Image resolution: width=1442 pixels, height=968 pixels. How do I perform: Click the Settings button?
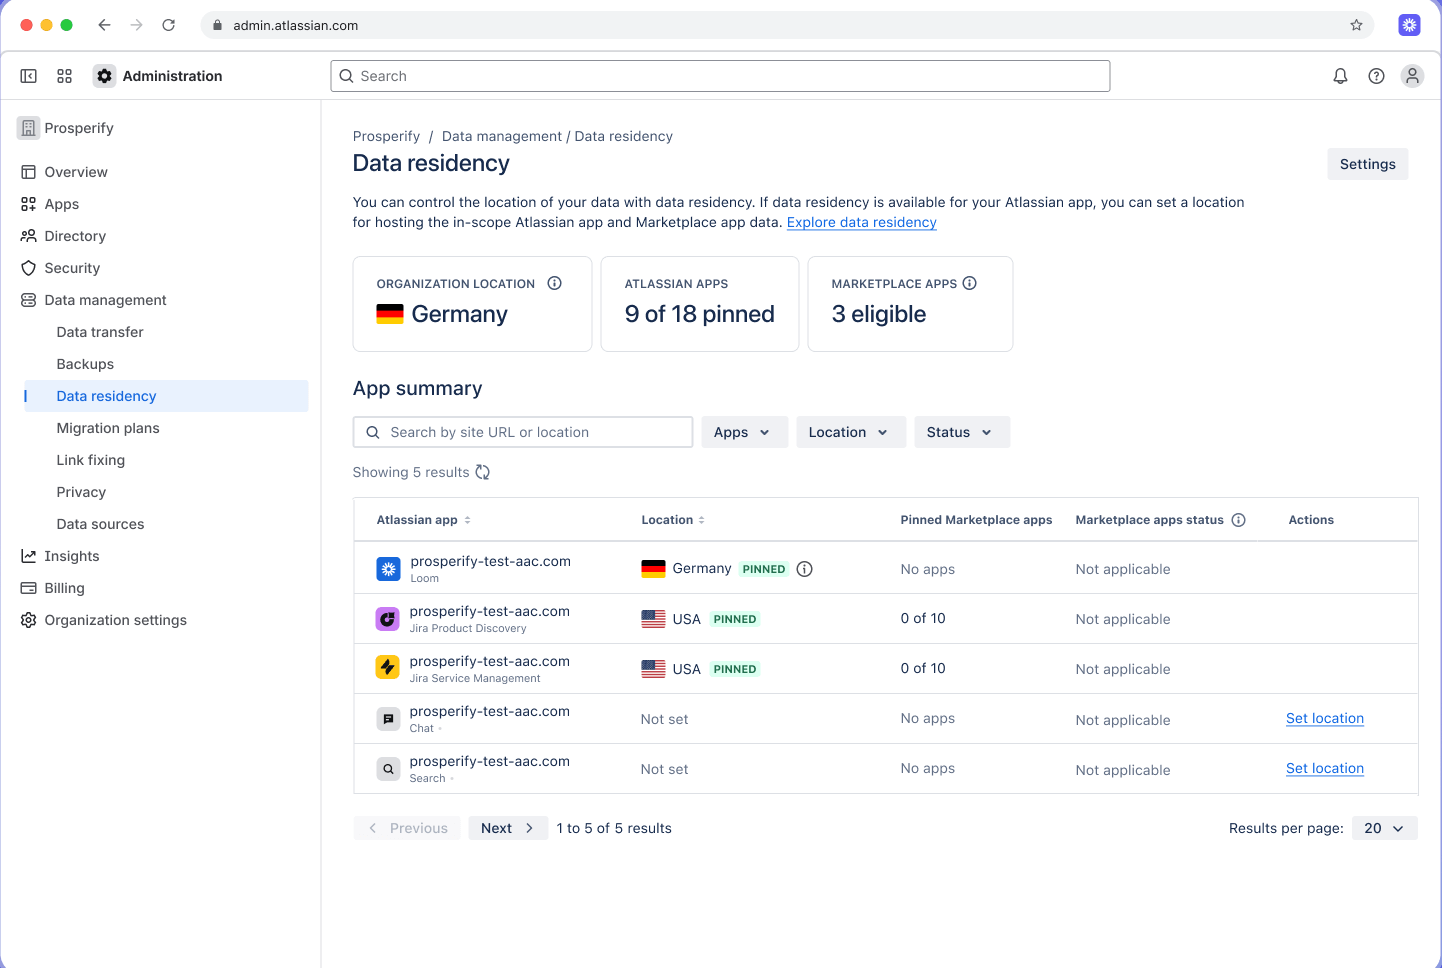point(1367,164)
